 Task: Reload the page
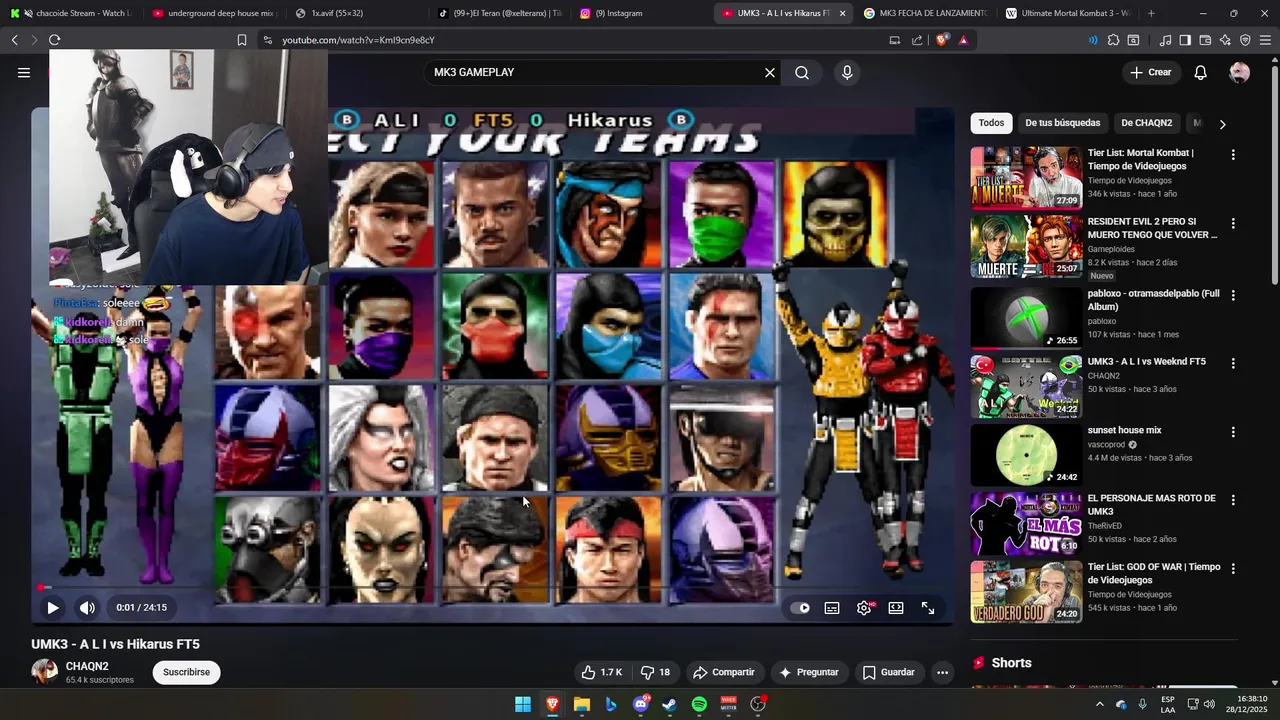[54, 40]
